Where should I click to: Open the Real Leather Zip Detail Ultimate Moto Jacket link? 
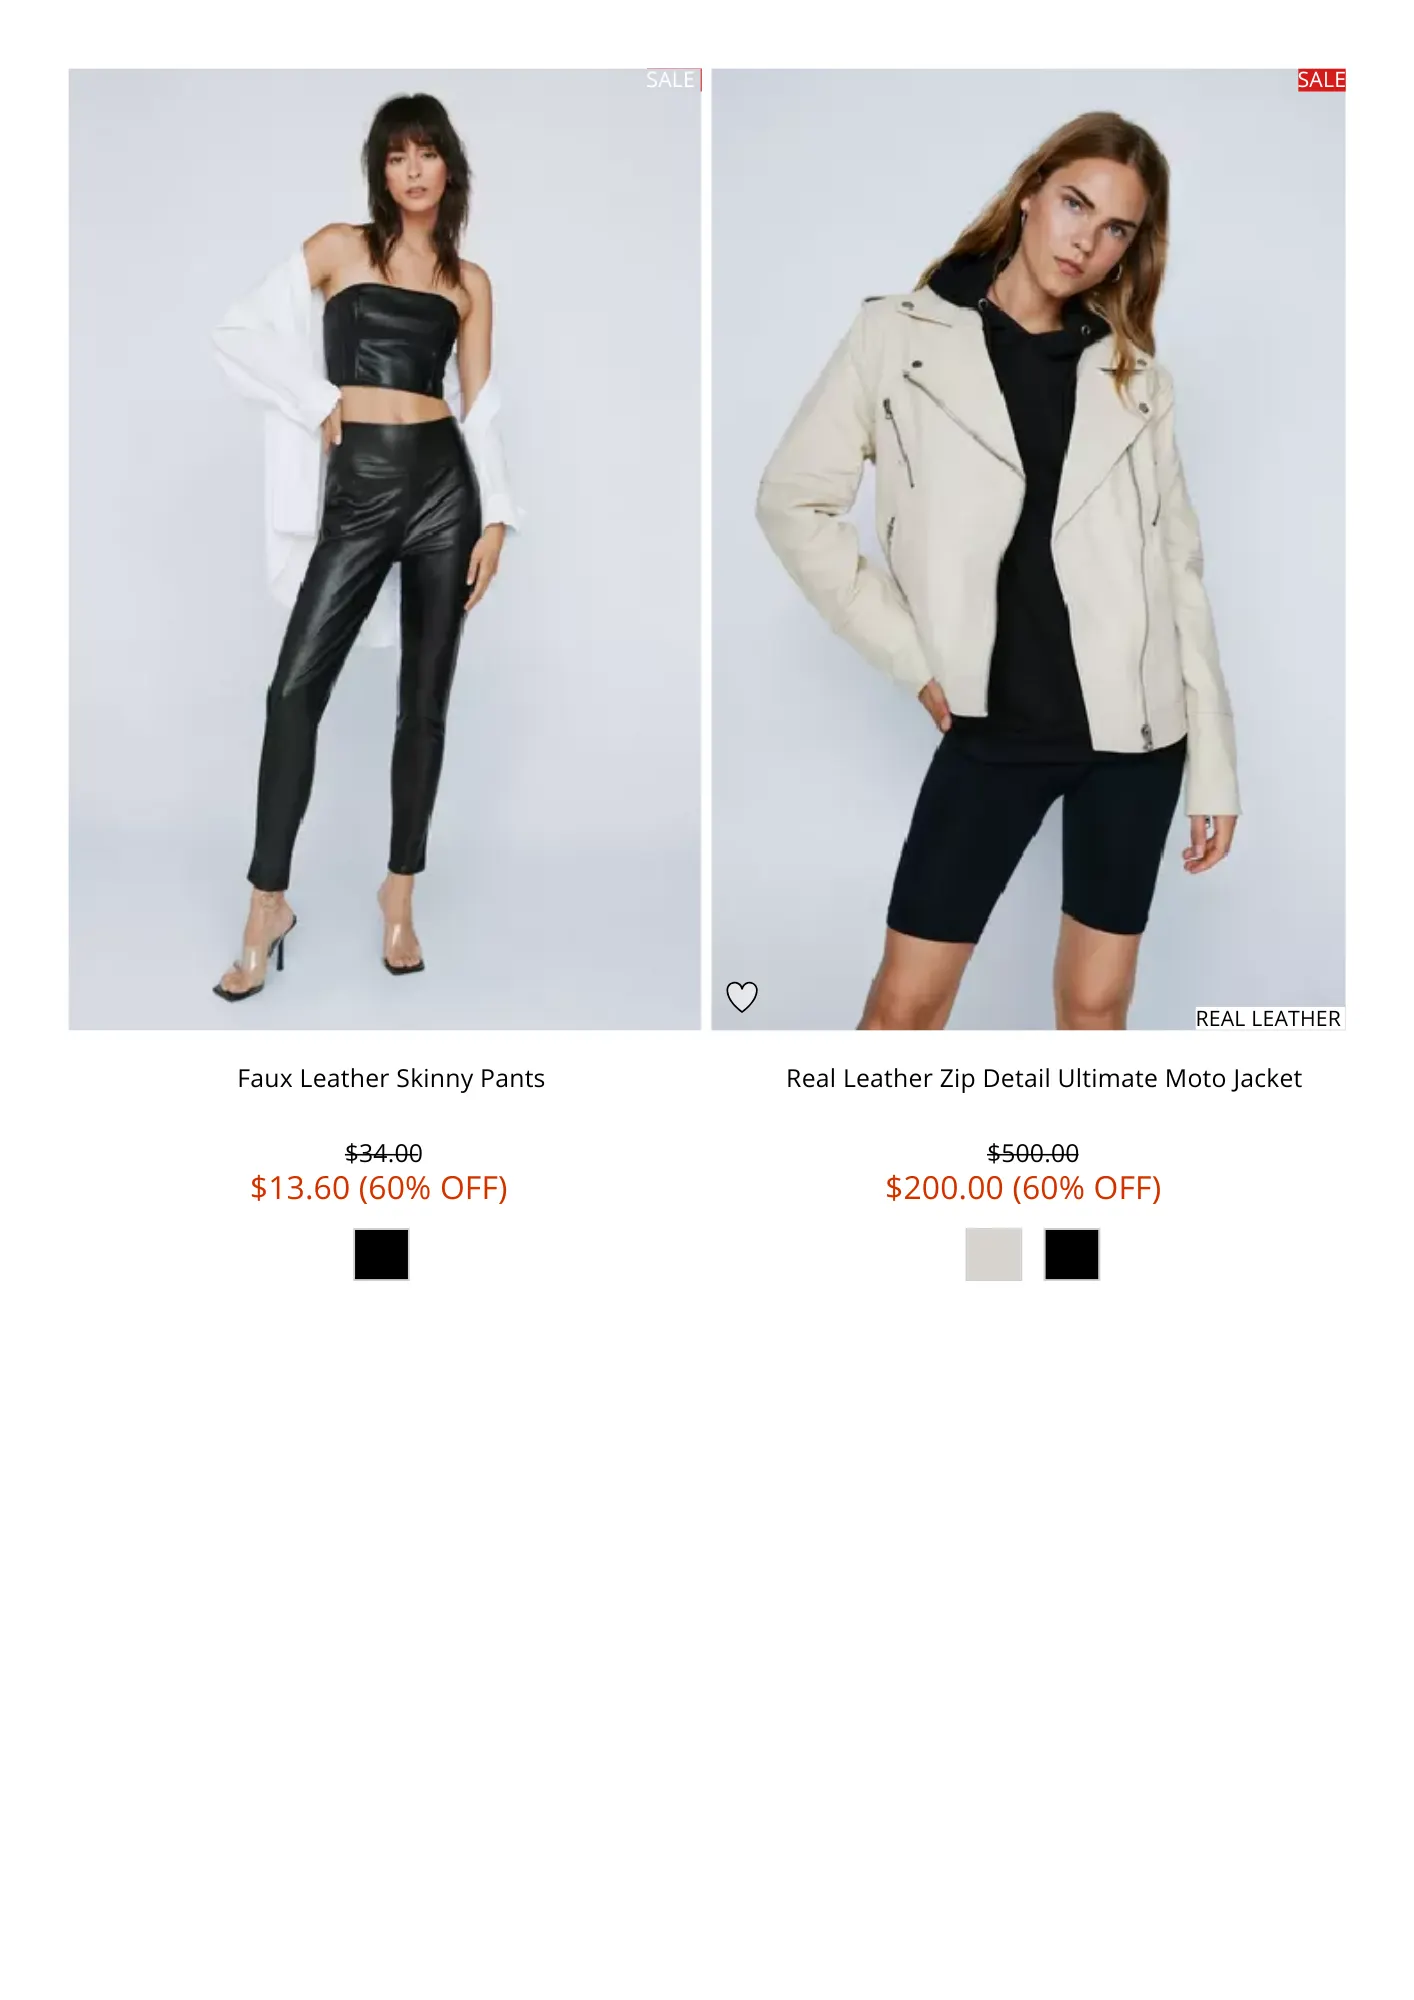pyautogui.click(x=1044, y=1078)
